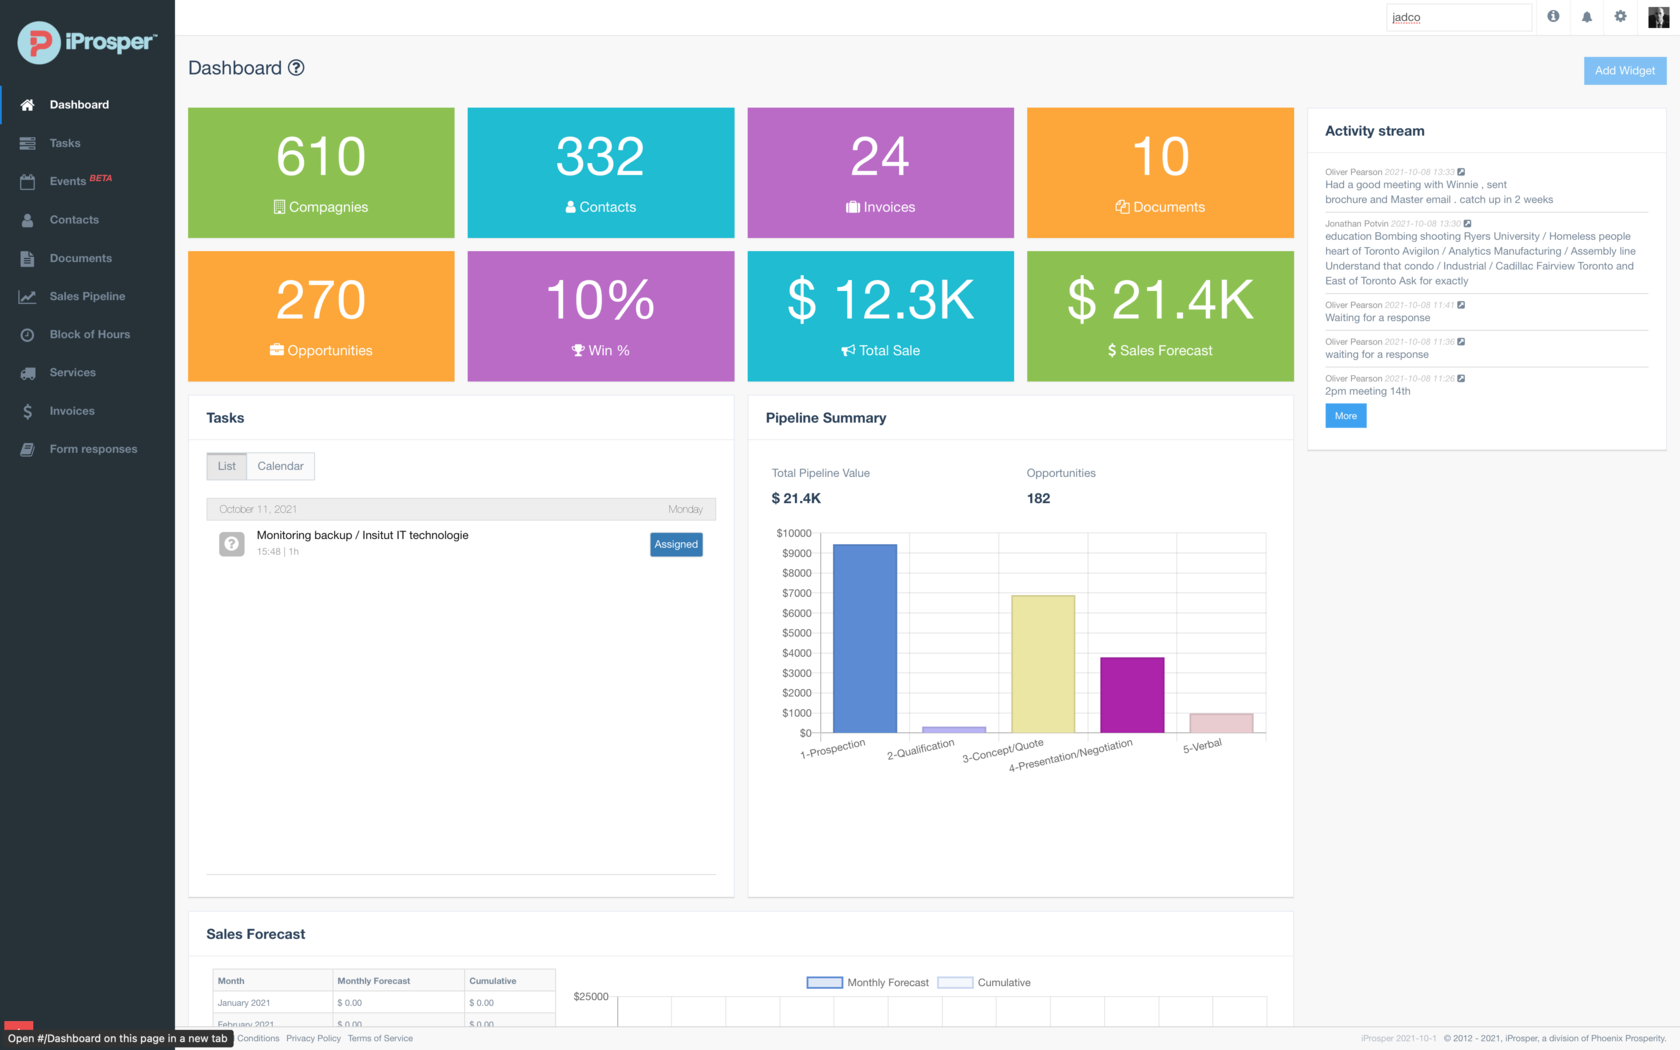Toggle Cumulative legend swatch
The height and width of the screenshot is (1050, 1680).
[x=955, y=983]
